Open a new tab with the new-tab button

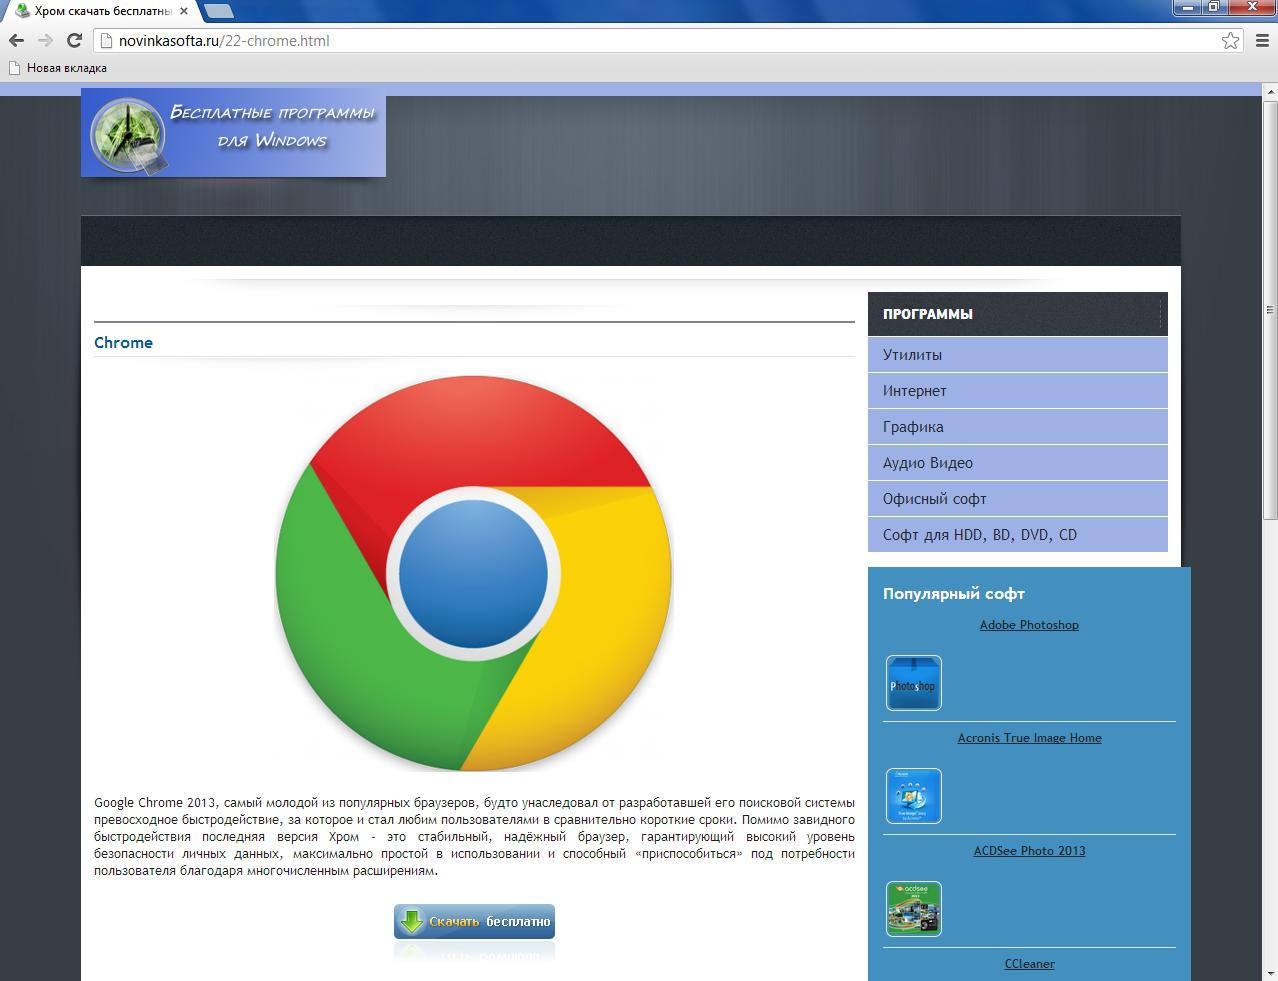click(x=219, y=11)
